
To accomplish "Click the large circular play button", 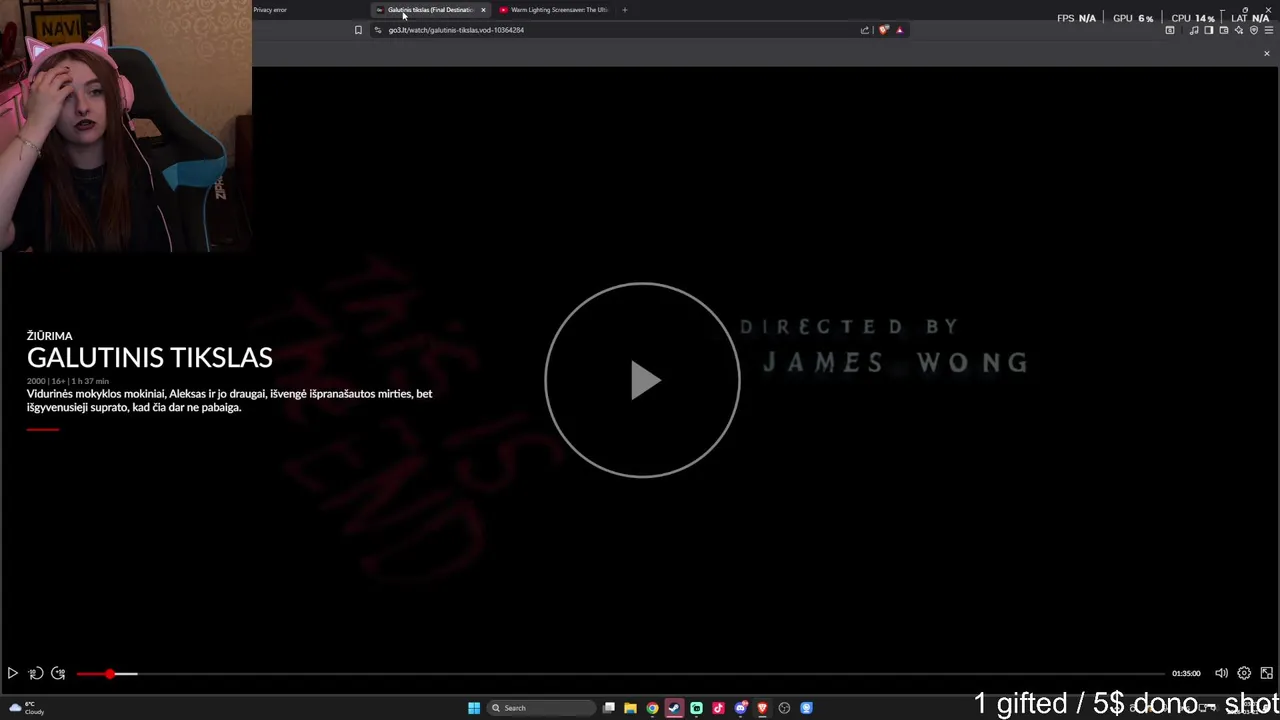I will (642, 380).
